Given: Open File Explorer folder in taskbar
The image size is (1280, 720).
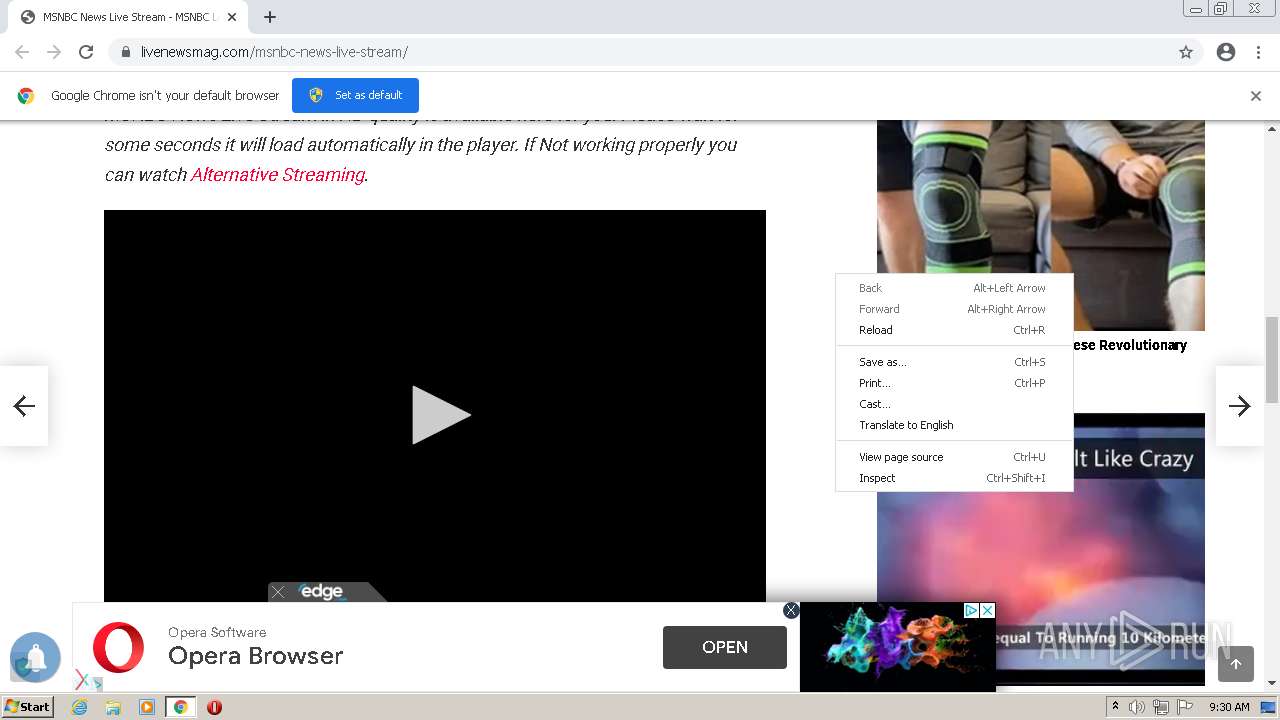Looking at the screenshot, I should (x=113, y=707).
